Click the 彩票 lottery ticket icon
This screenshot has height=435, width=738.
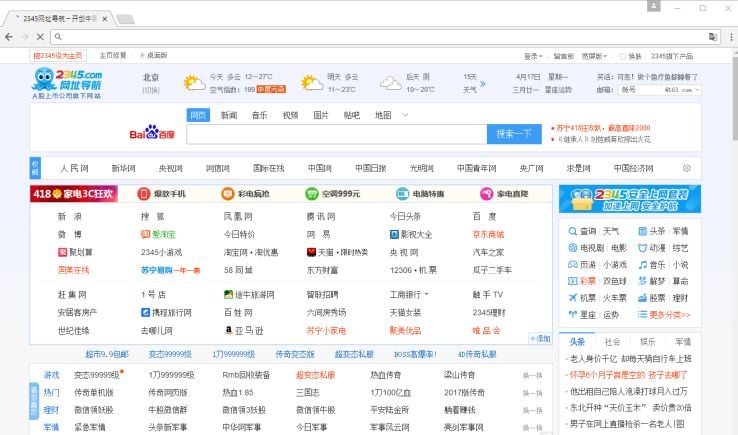572,281
